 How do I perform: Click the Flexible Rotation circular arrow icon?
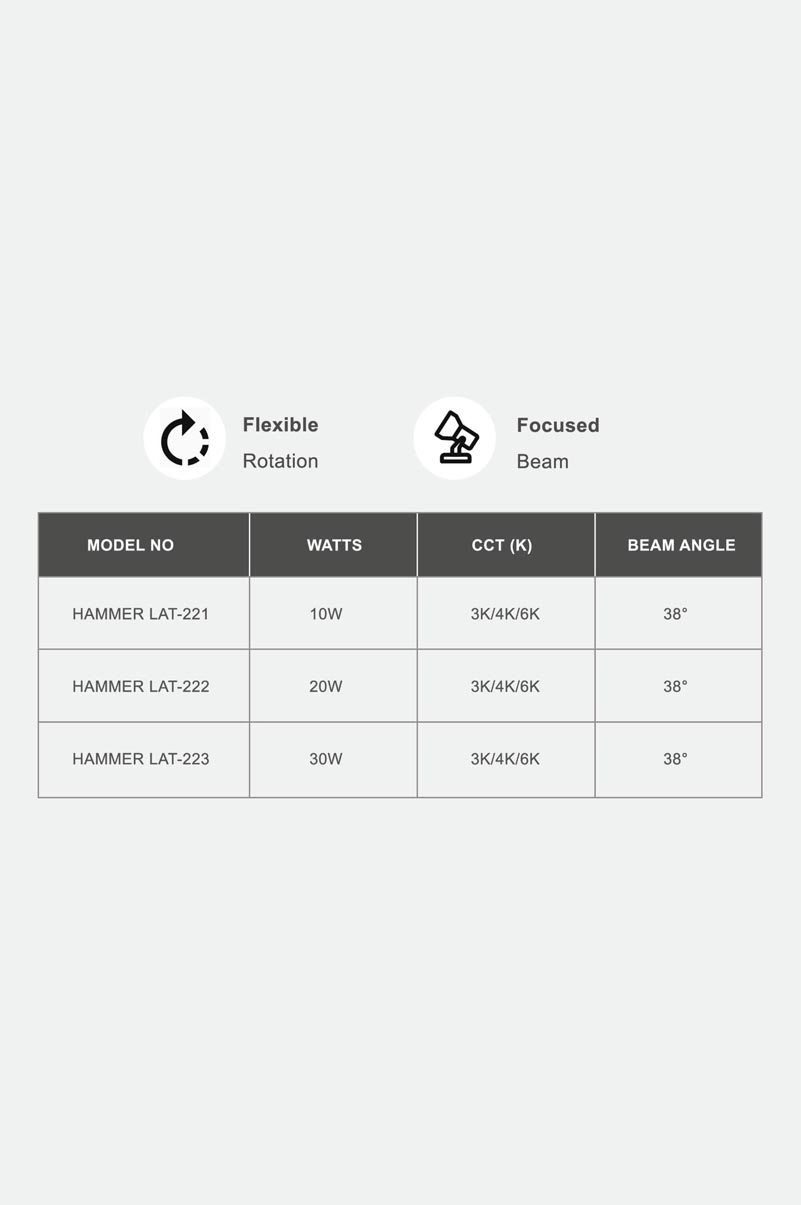pos(185,438)
